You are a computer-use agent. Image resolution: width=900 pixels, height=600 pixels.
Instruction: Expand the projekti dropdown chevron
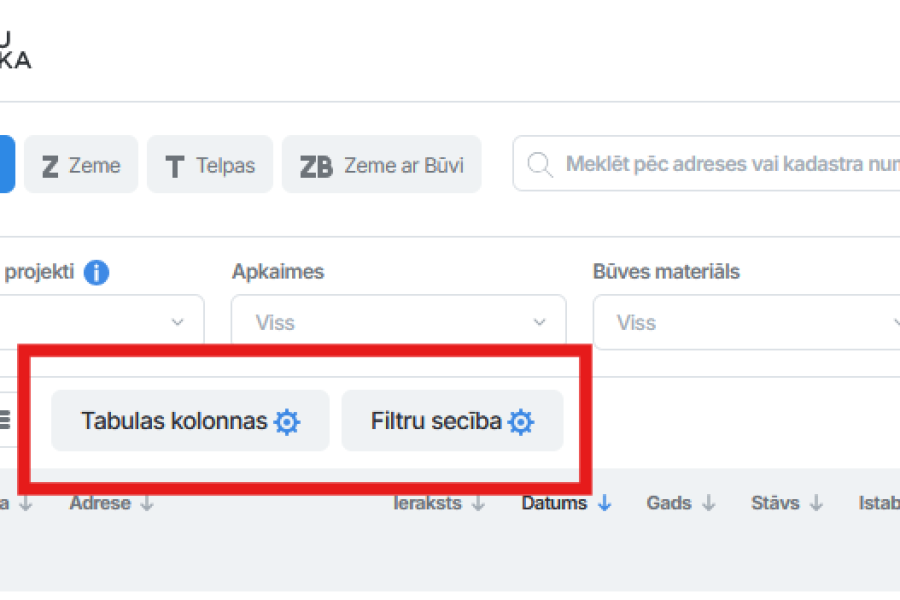tap(178, 322)
